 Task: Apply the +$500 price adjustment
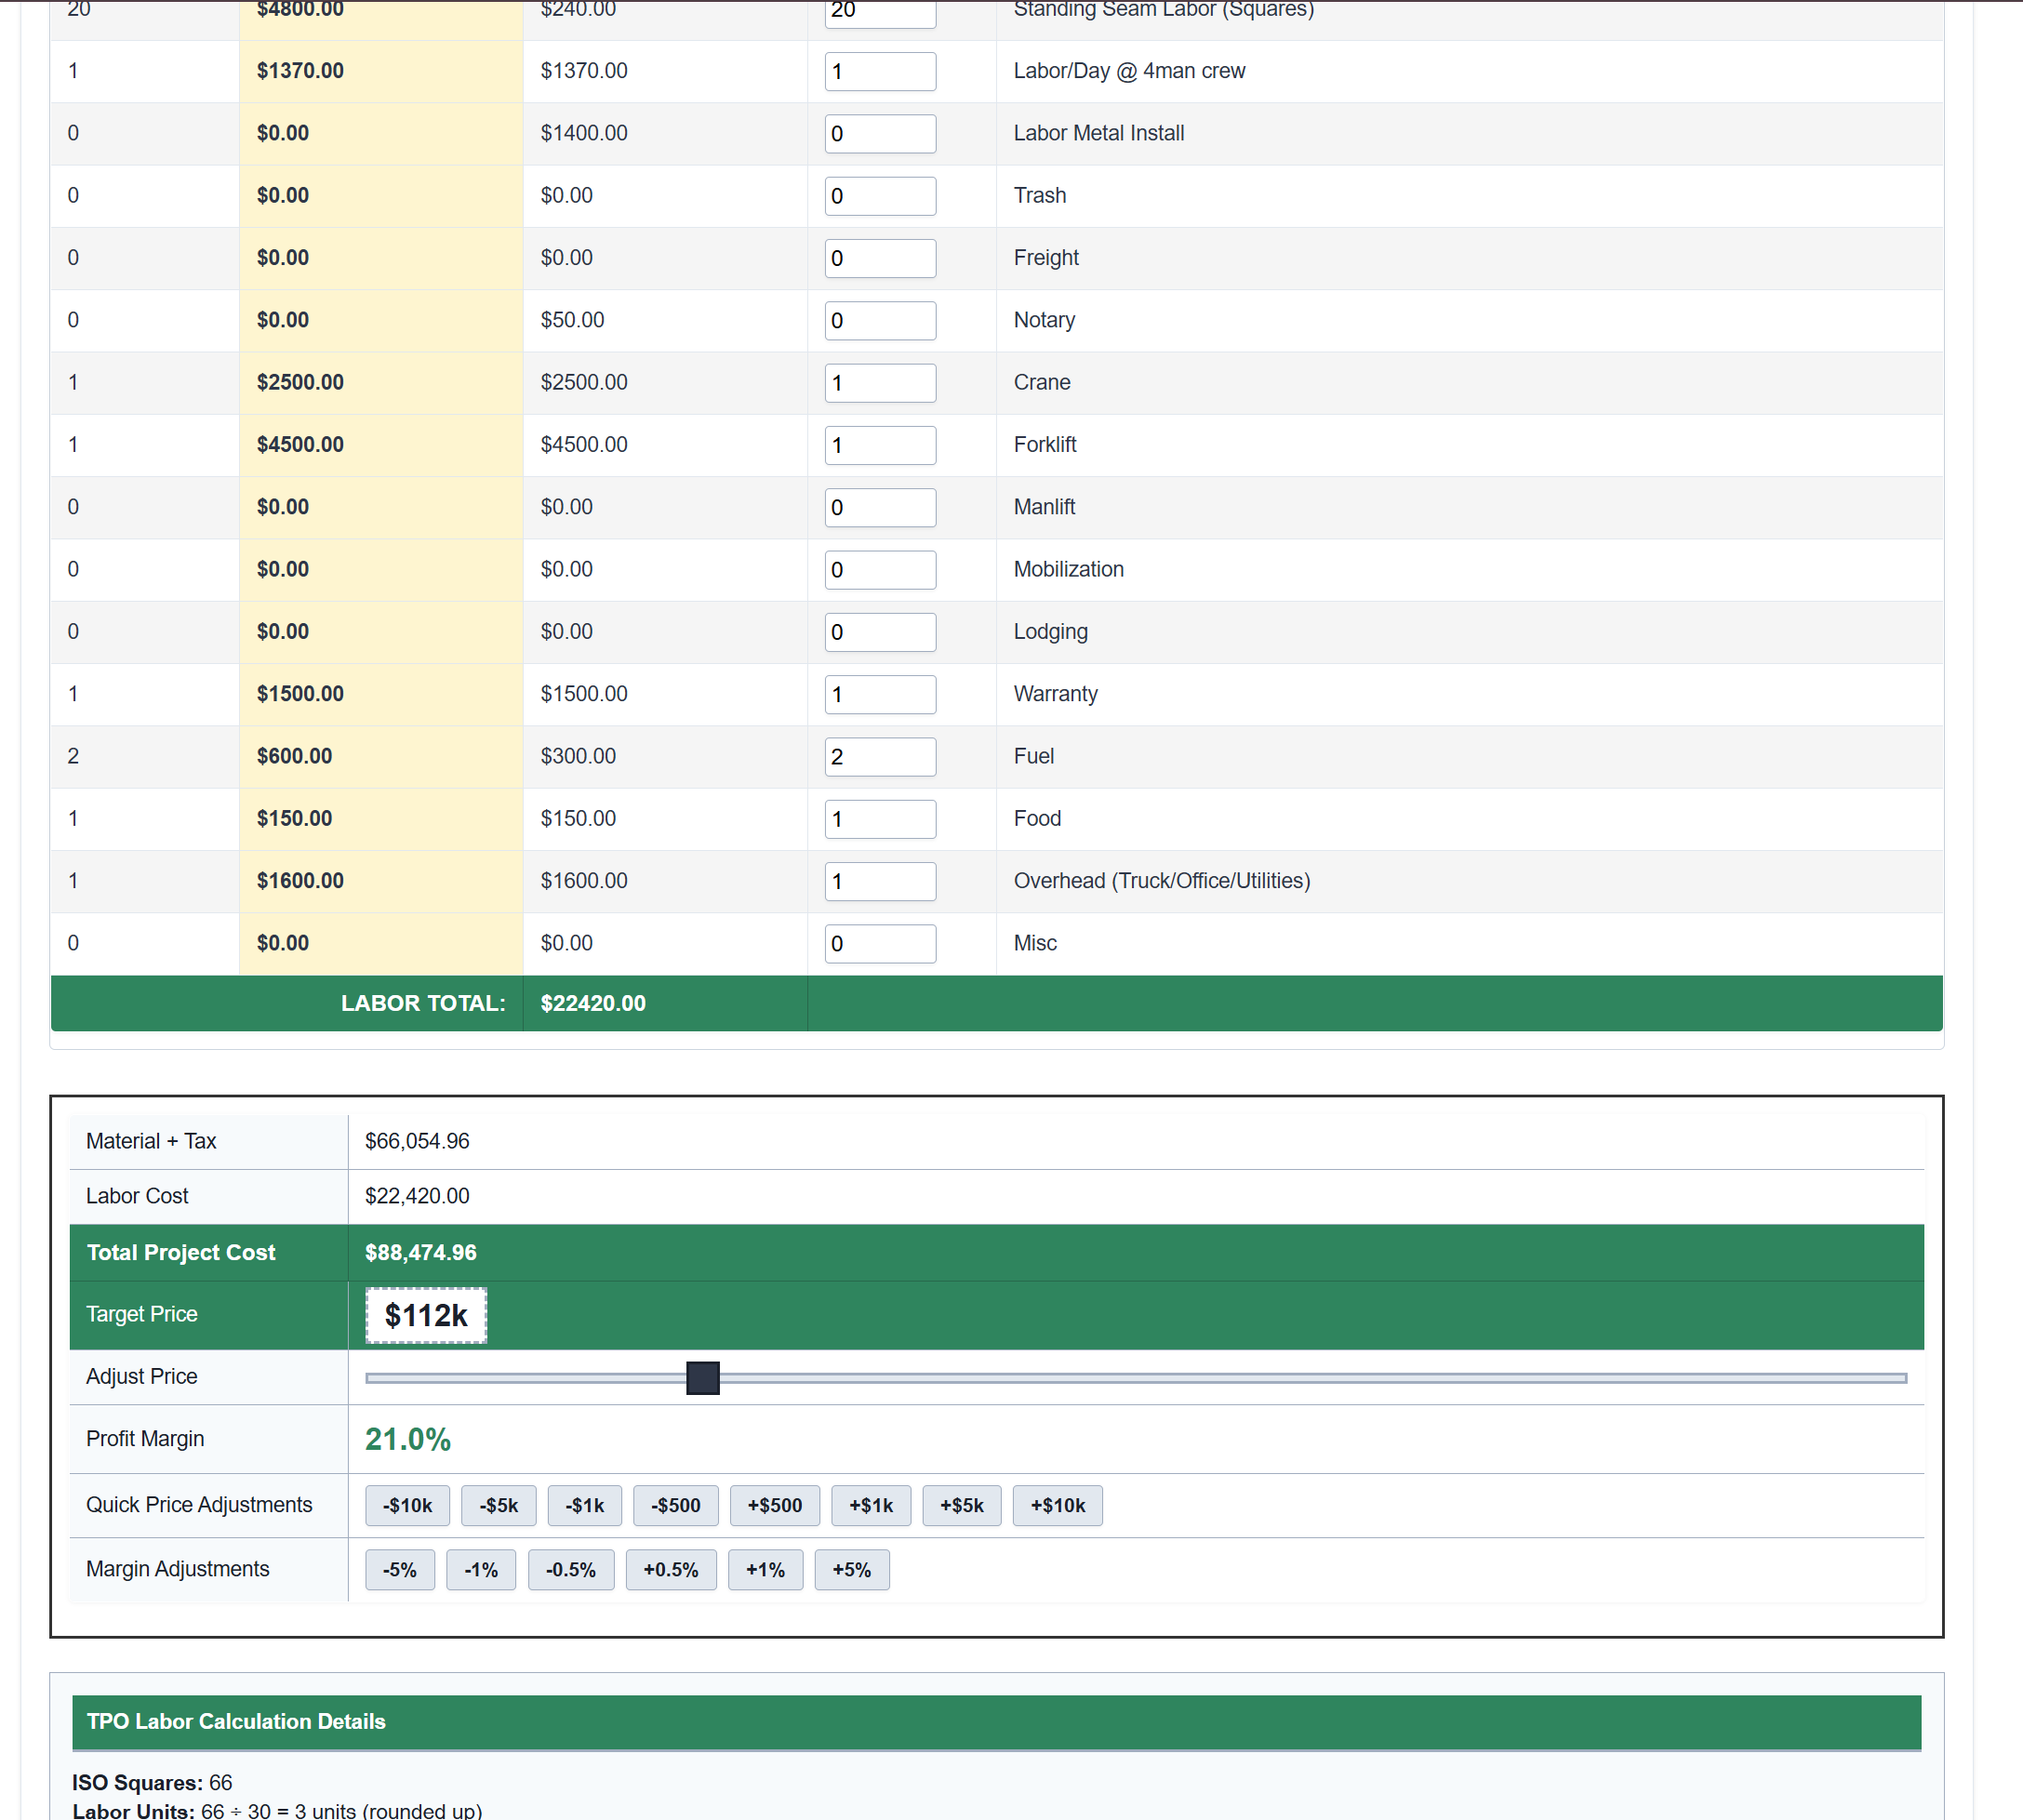pos(774,1505)
